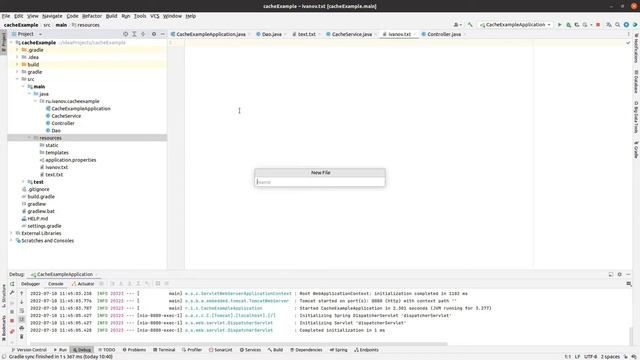
Task: Run with coverage icon in top toolbar
Action: [x=577, y=25]
